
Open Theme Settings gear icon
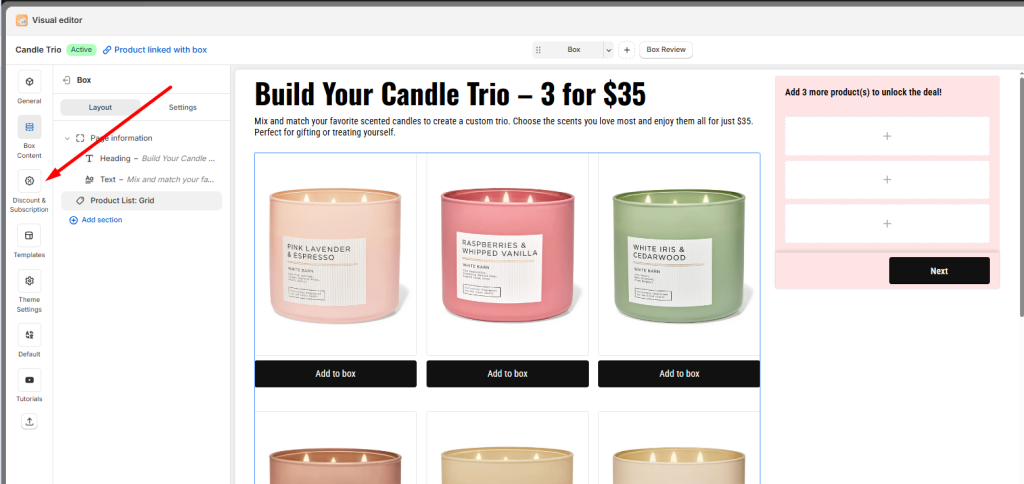[29, 281]
